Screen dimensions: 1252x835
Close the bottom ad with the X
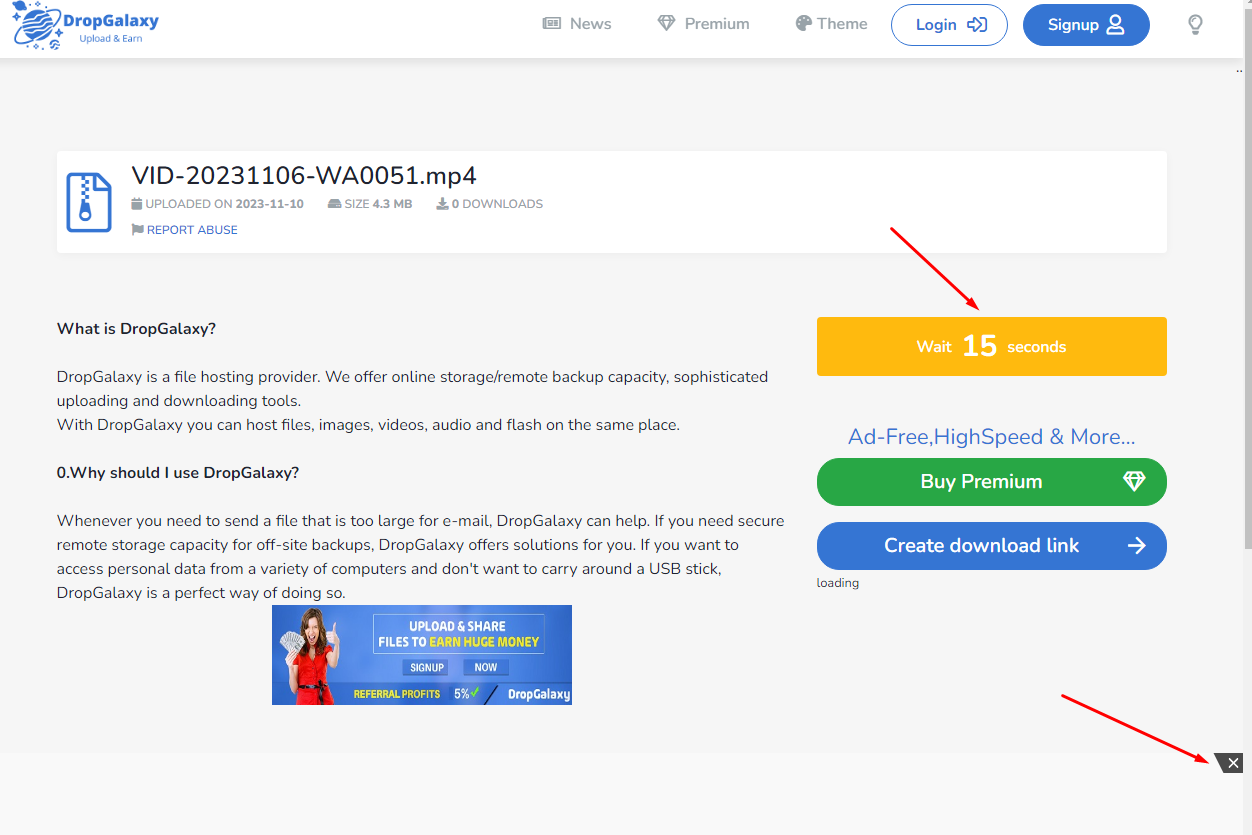click(x=1233, y=763)
